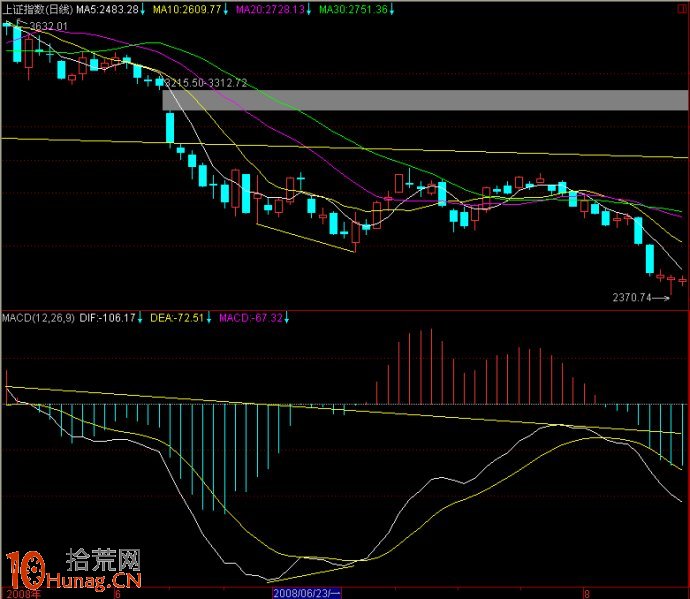Select the MA20:2728.13 indicator label
The height and width of the screenshot is (599, 690).
(x=270, y=9)
